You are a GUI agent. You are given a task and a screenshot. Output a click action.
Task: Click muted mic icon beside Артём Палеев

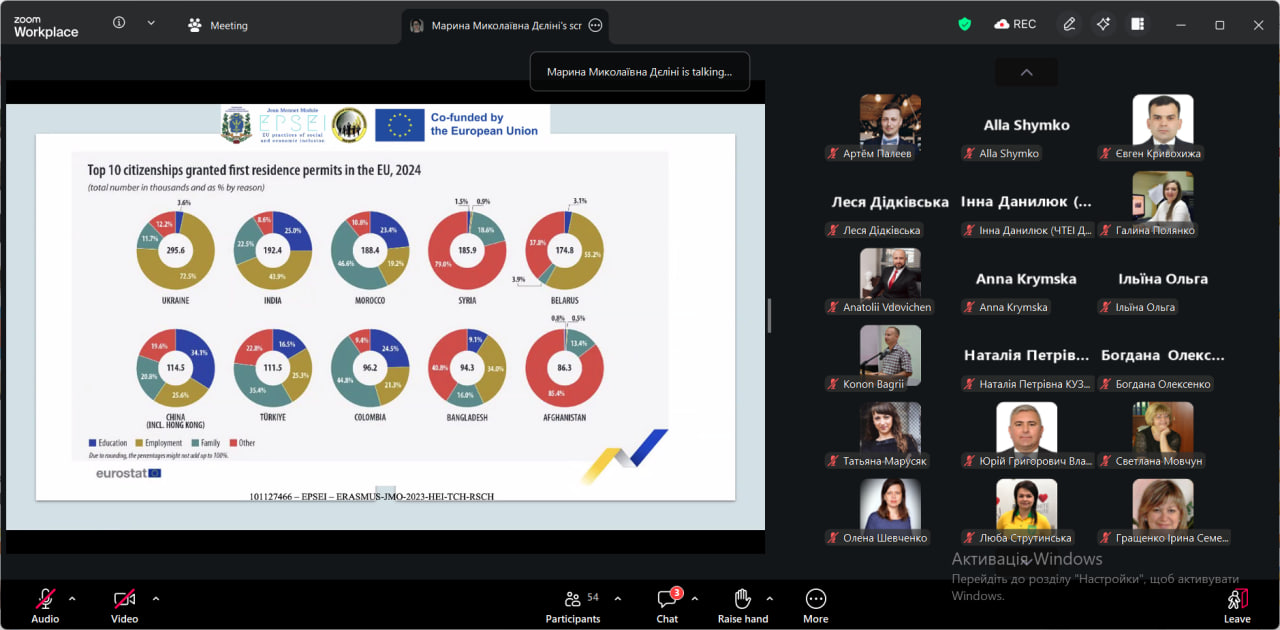point(832,153)
